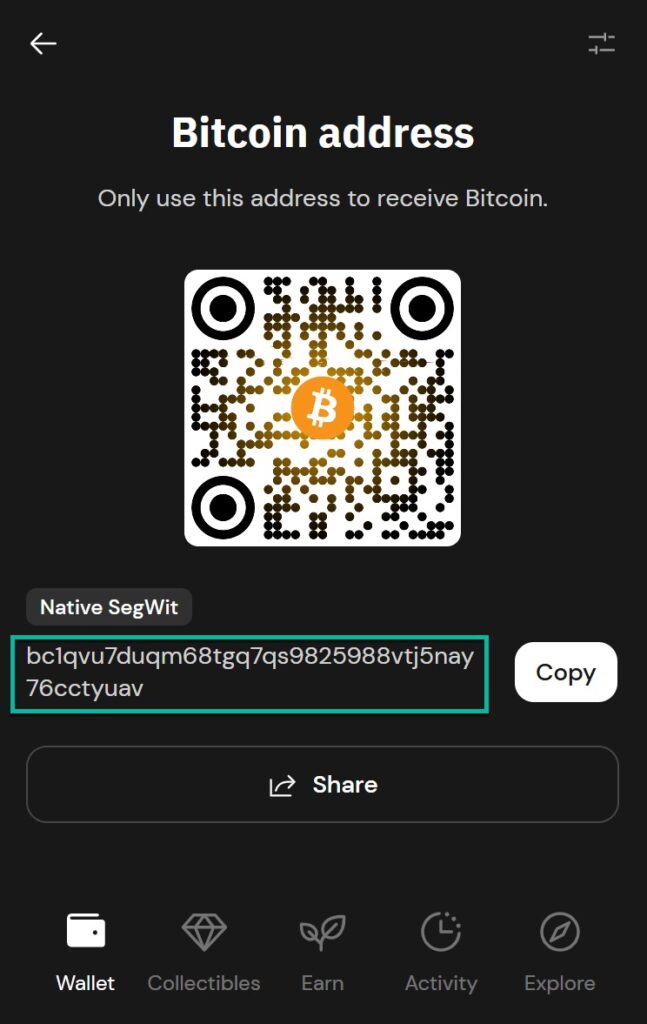Image resolution: width=647 pixels, height=1024 pixels.
Task: Open the Collectibles diamond icon
Action: (x=204, y=931)
